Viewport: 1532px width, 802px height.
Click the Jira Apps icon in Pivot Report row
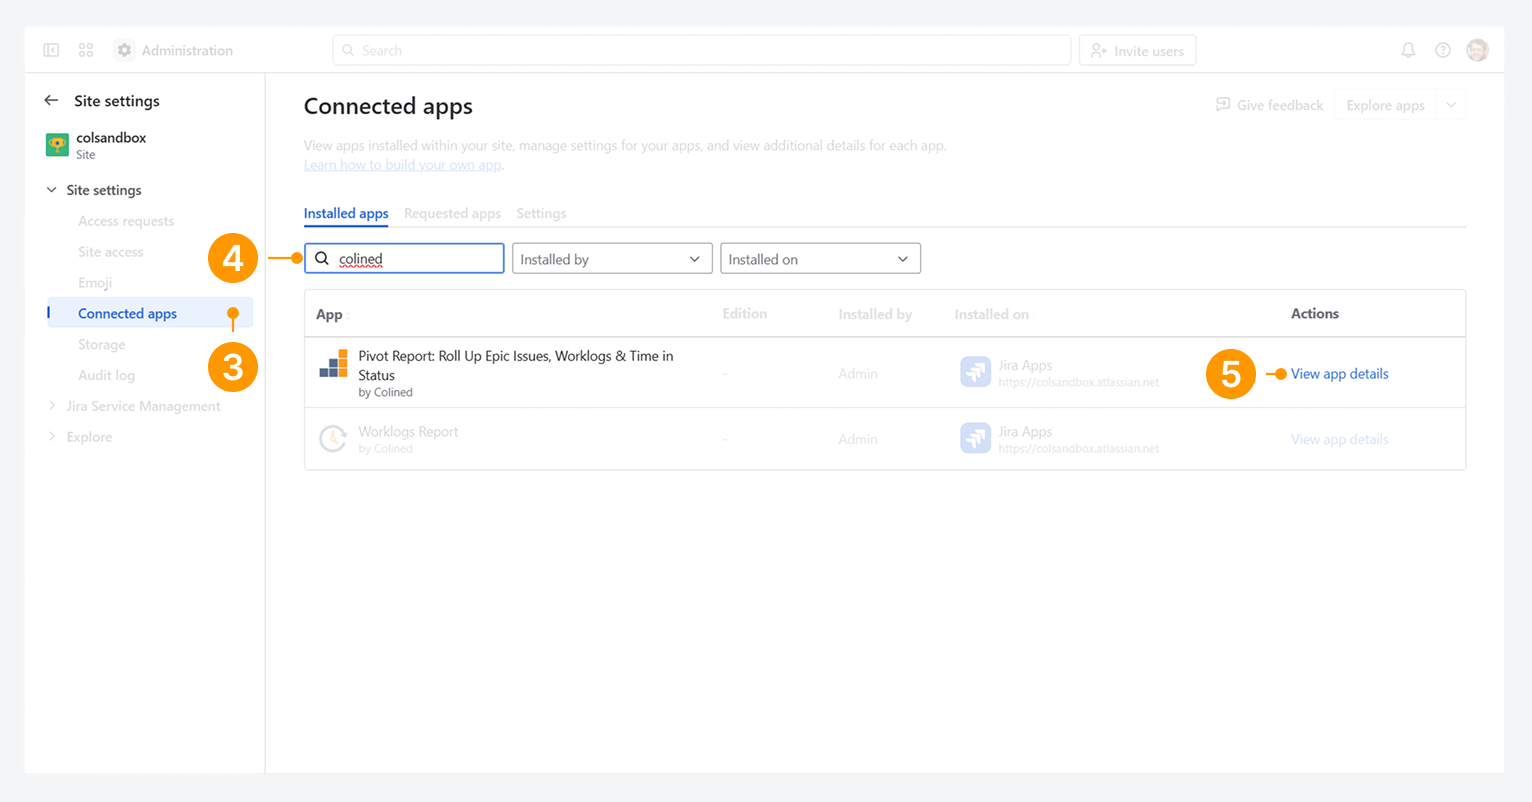(975, 372)
